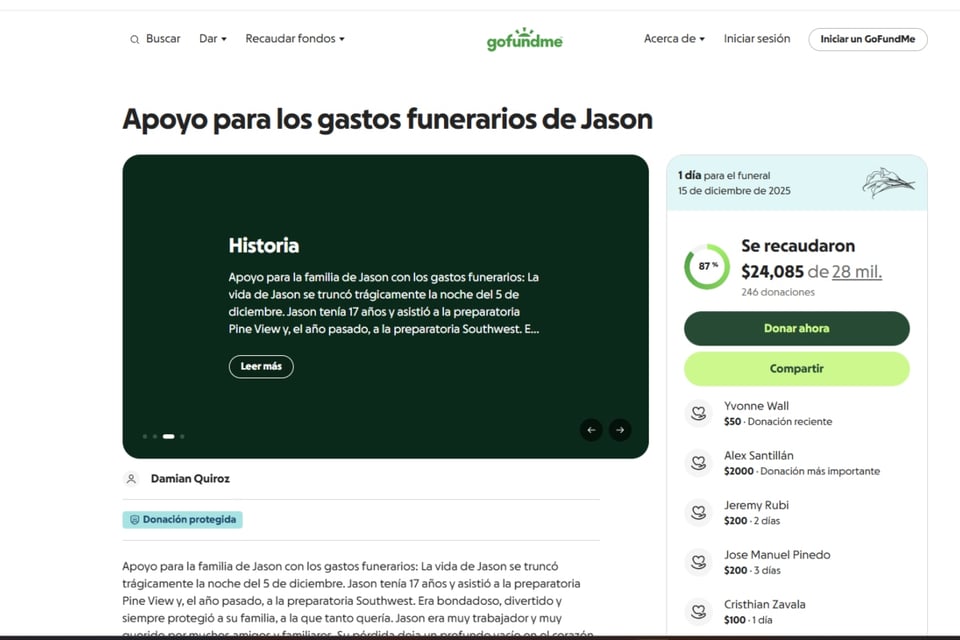
Task: Click the shield icon in the Donación protegida badge
Action: click(135, 519)
